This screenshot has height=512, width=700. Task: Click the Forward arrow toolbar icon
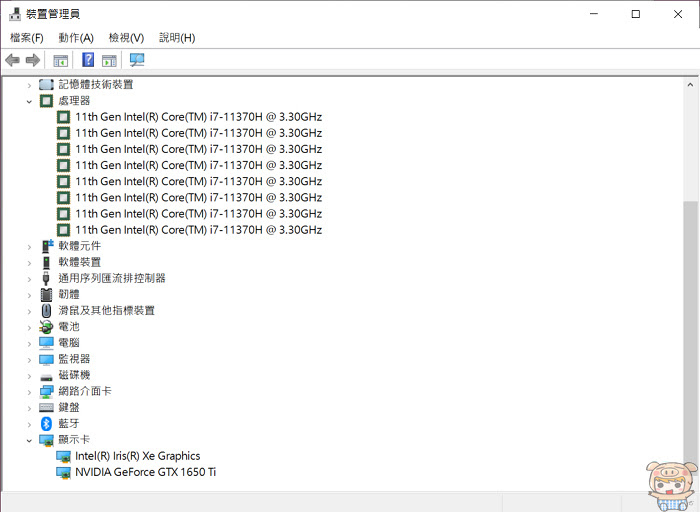tap(33, 60)
